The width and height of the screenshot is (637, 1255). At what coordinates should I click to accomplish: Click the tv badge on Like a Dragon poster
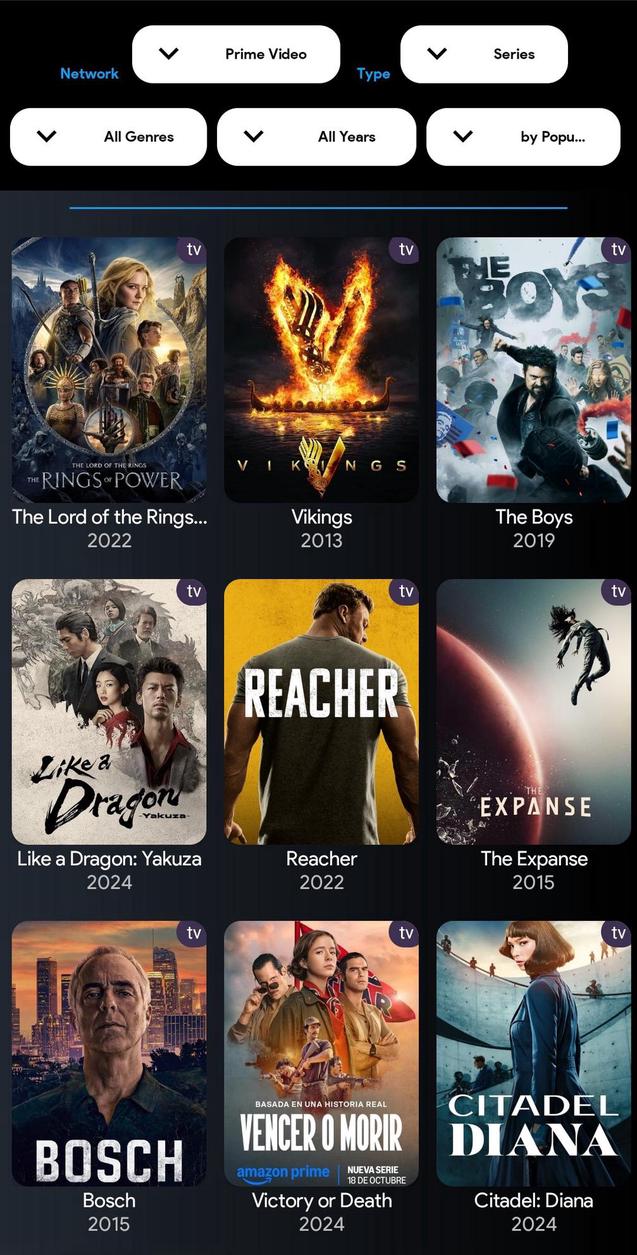[193, 591]
